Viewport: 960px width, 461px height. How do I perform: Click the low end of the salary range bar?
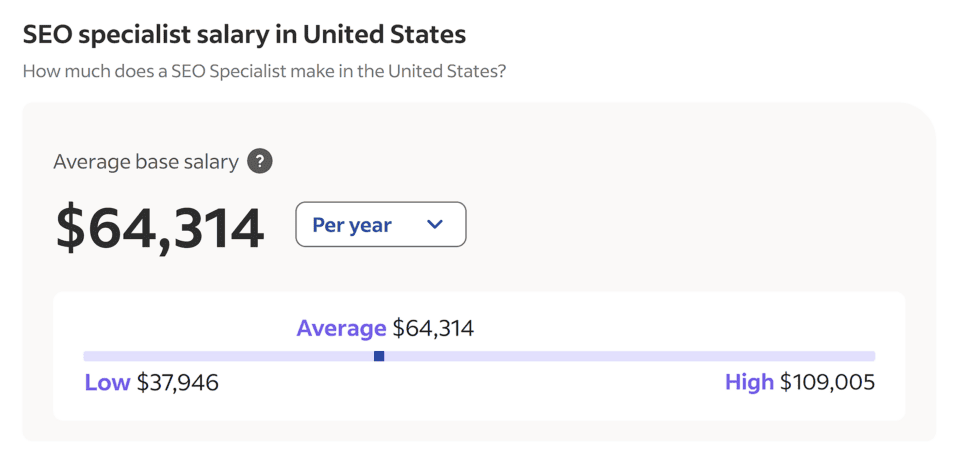click(x=90, y=356)
